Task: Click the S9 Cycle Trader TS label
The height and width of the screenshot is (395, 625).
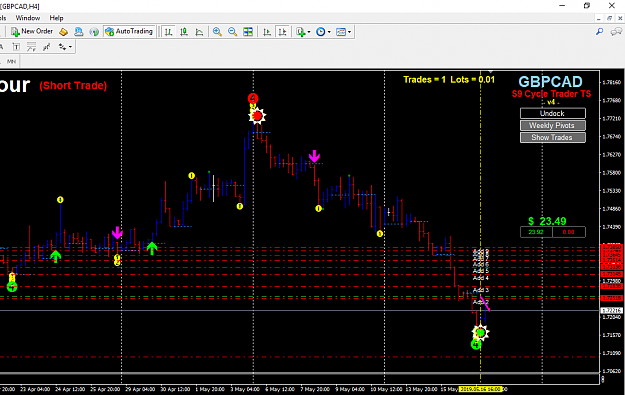Action: coord(552,94)
